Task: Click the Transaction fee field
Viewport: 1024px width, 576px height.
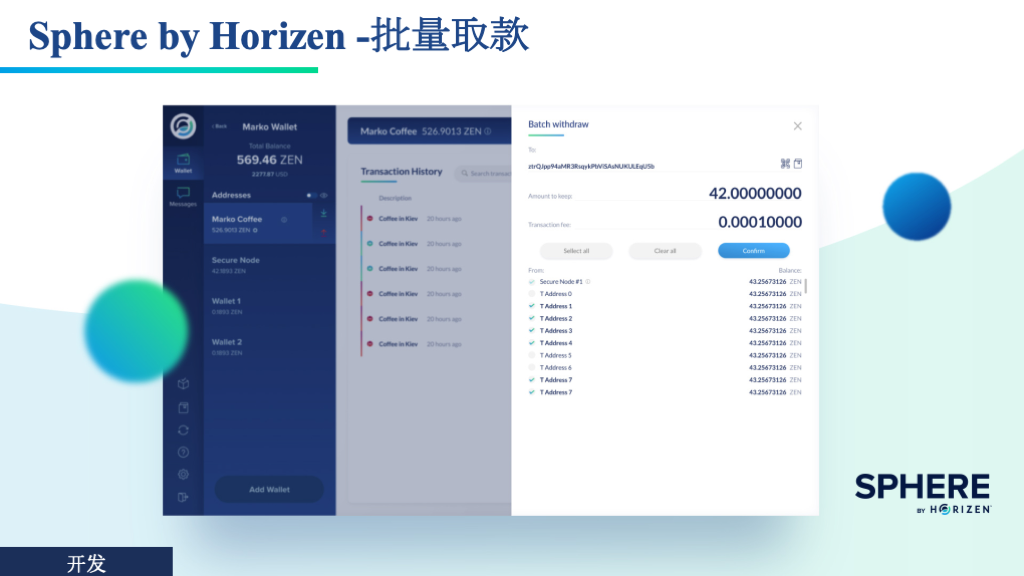Action: (x=665, y=223)
